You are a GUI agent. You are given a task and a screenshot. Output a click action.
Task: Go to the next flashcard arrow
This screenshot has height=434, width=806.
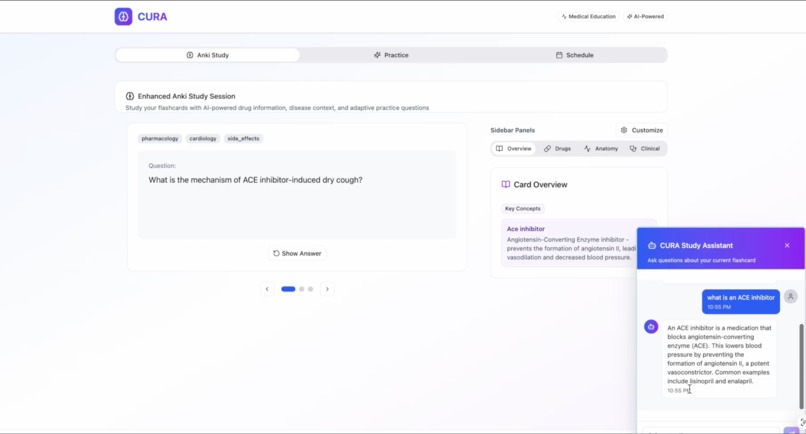pyautogui.click(x=327, y=289)
